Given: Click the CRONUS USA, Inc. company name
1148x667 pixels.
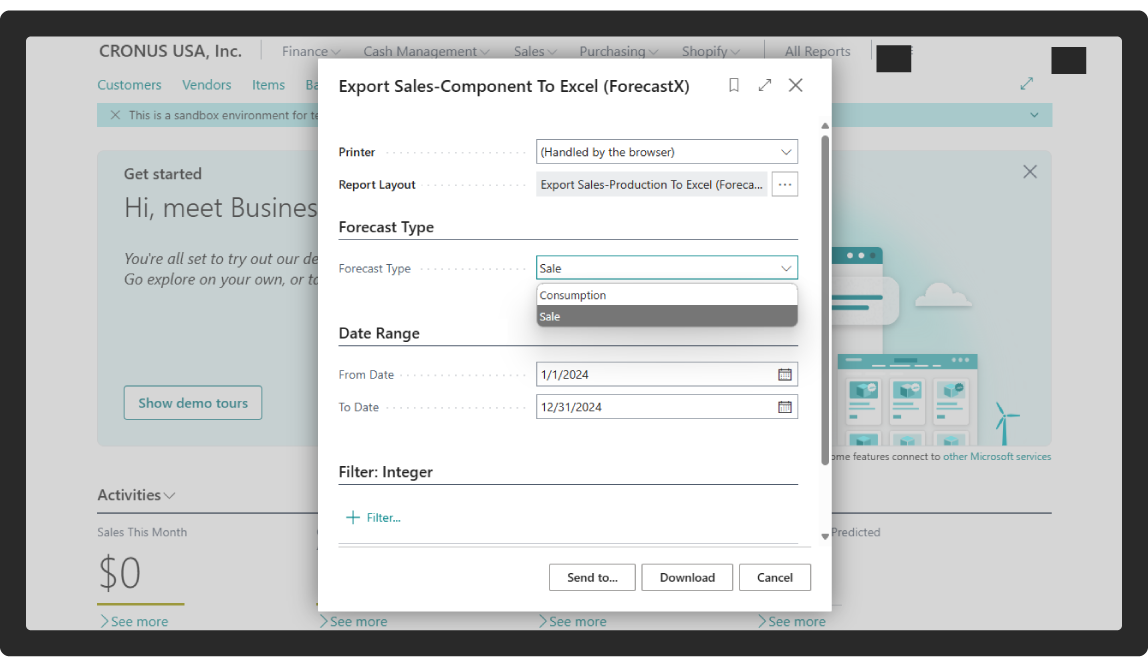Looking at the screenshot, I should click(170, 51).
